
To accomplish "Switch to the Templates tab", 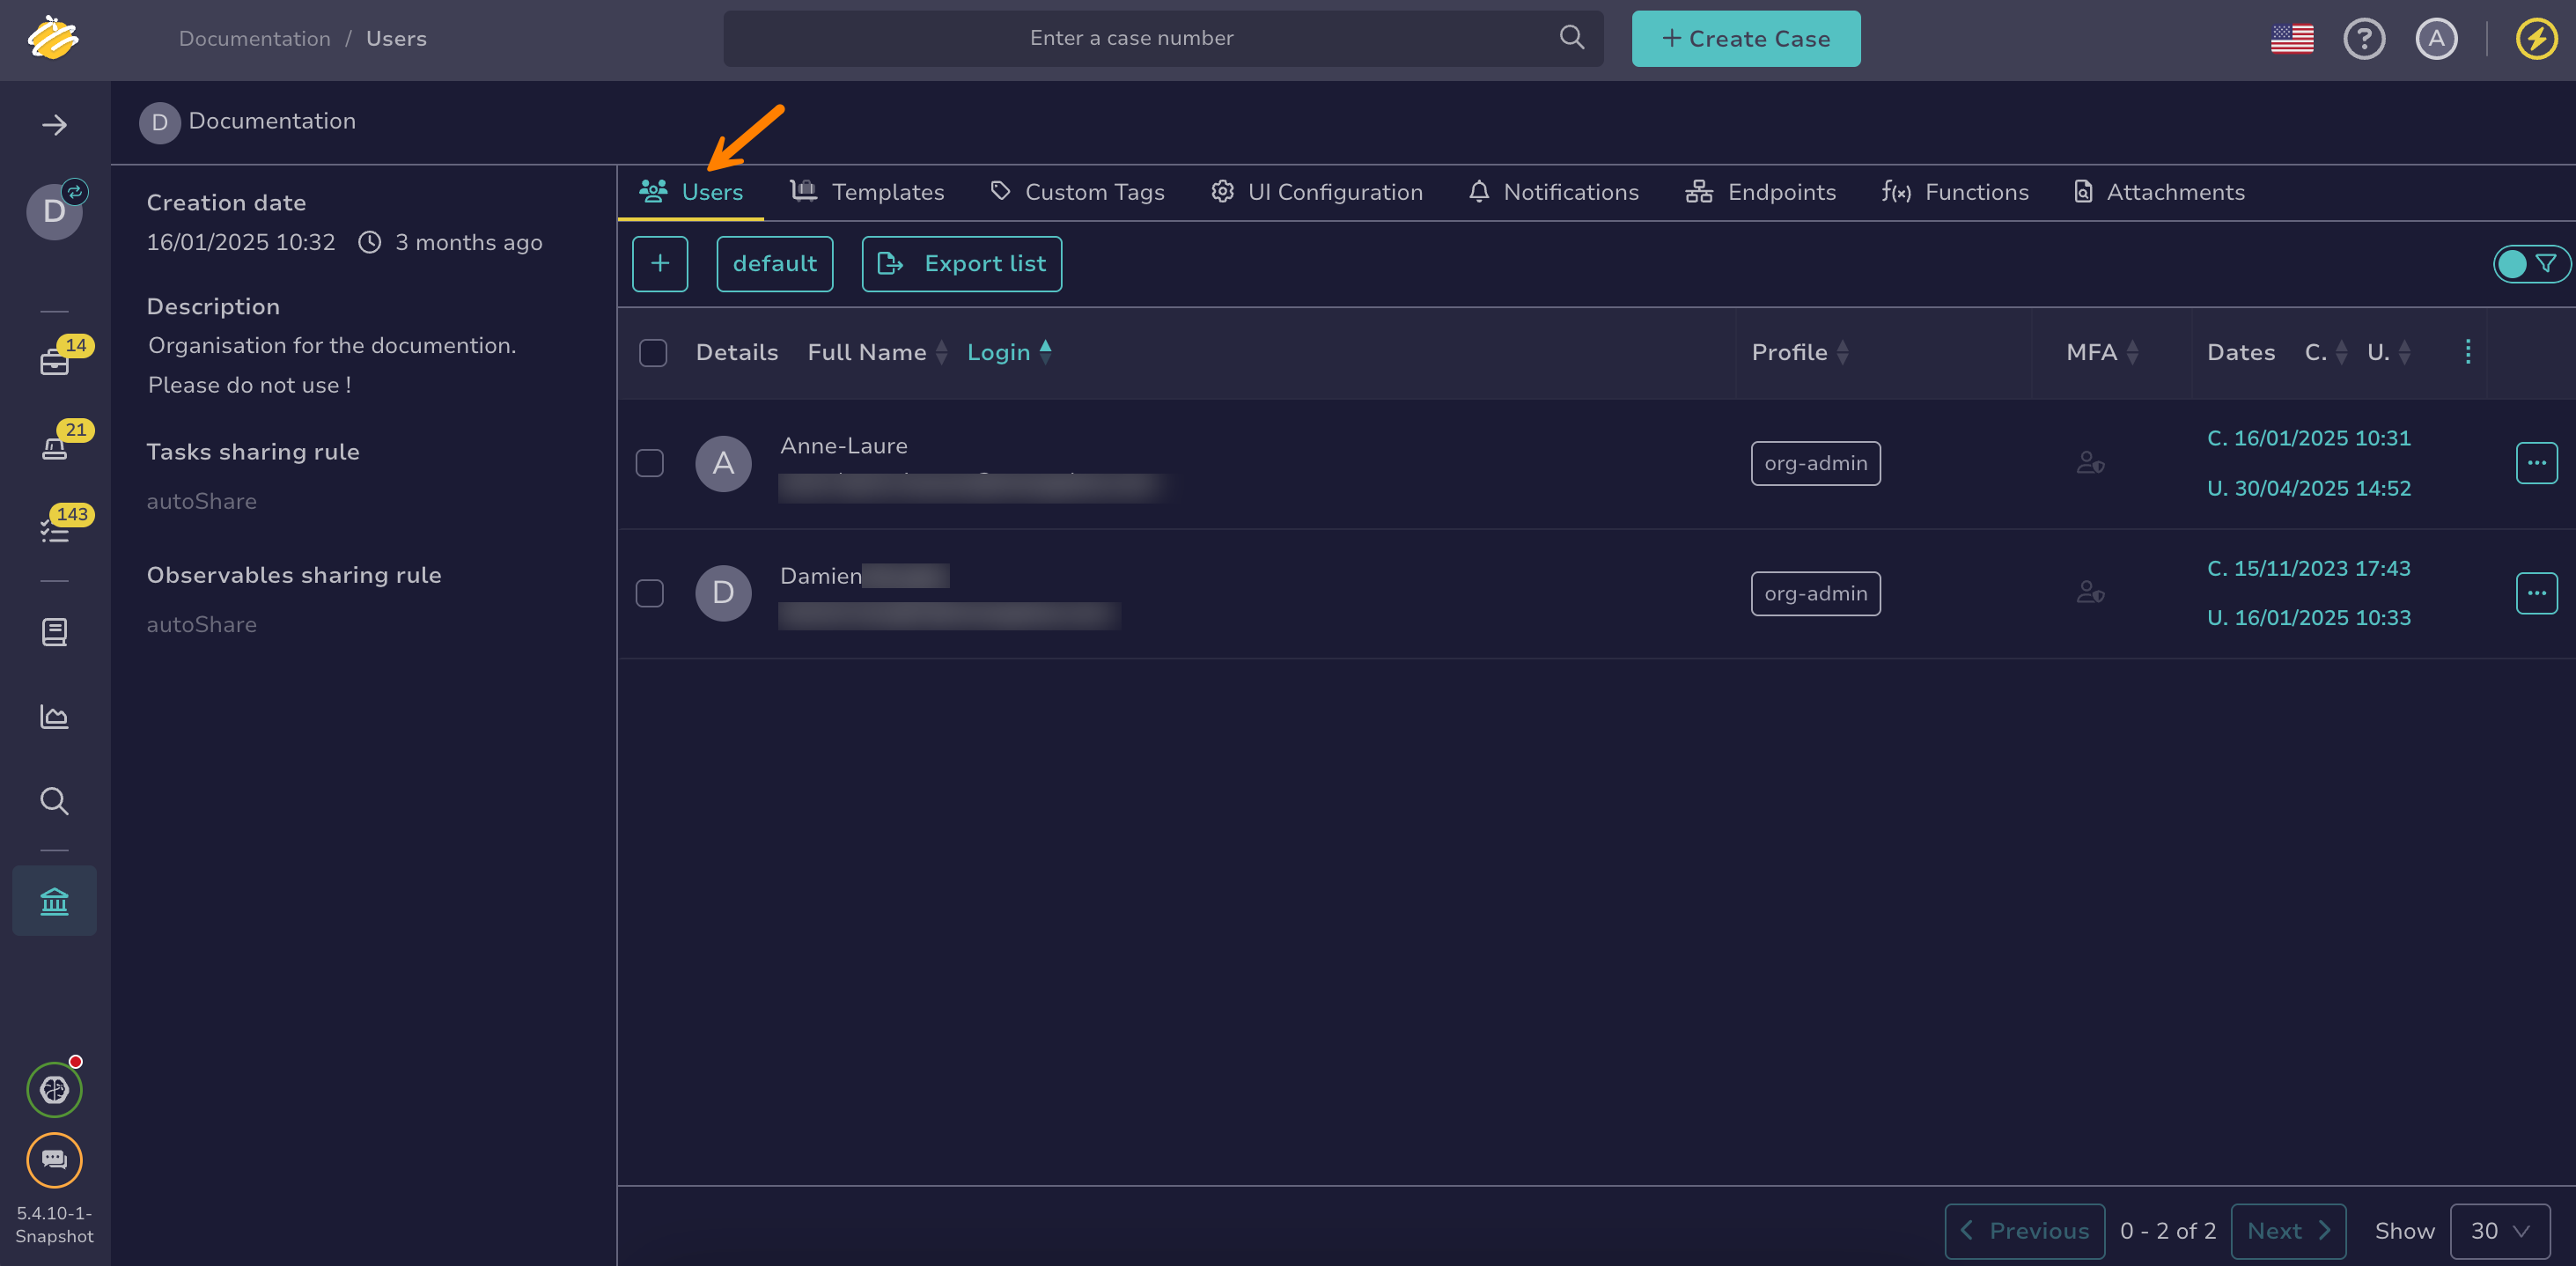I will pos(867,192).
